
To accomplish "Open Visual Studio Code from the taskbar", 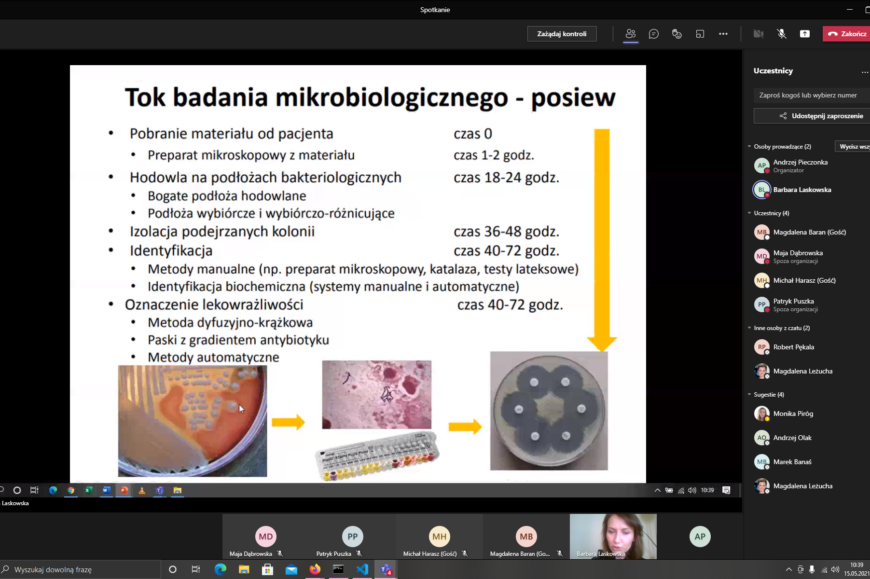I will [362, 570].
